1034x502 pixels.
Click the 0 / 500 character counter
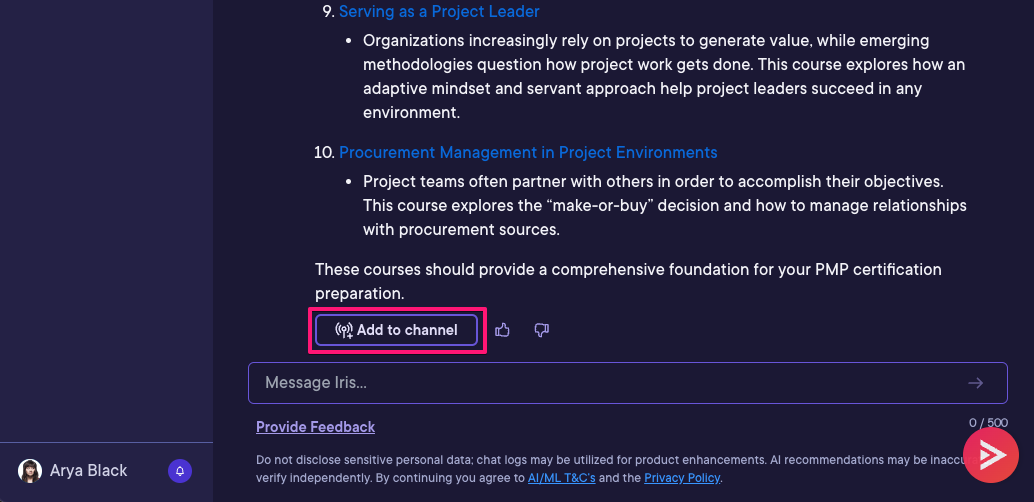pos(988,422)
